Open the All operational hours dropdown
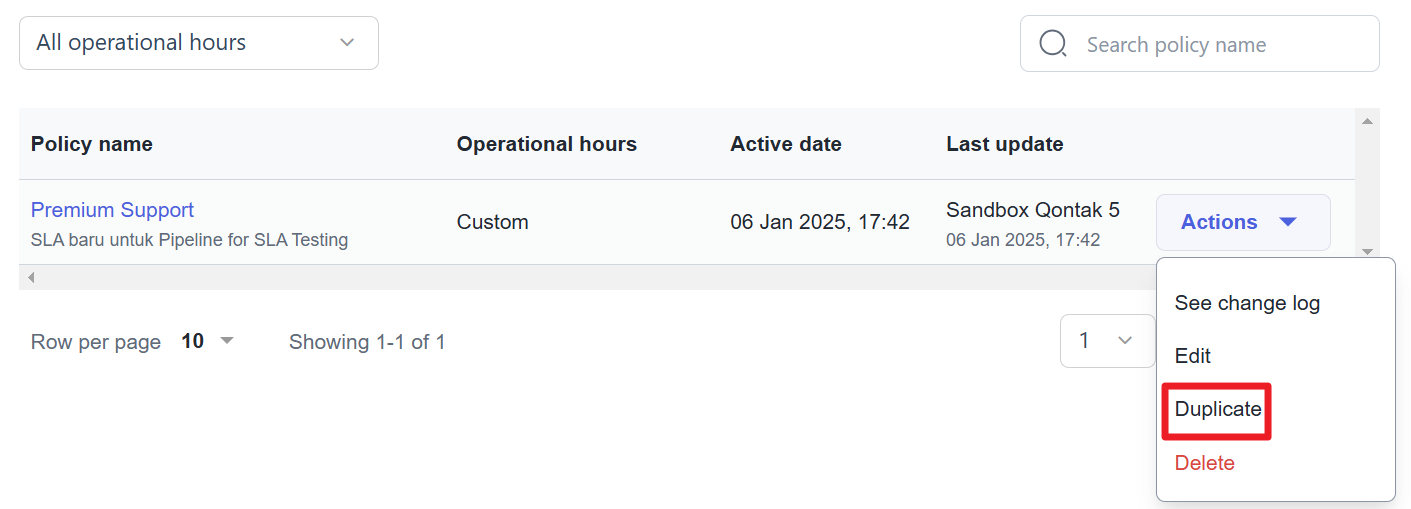 tap(198, 43)
